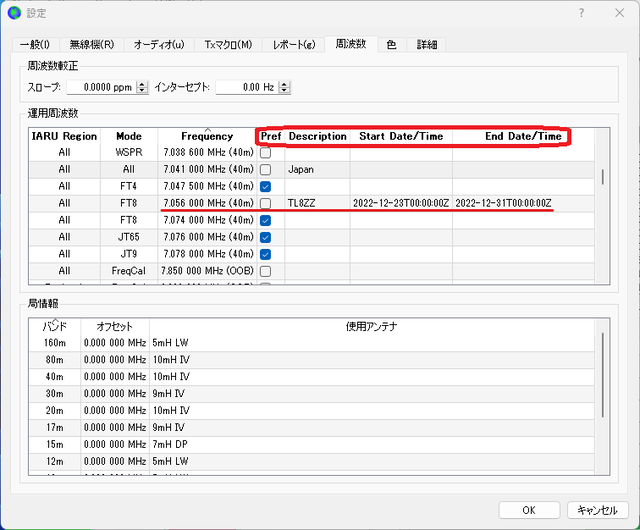This screenshot has width=640, height=530.
Task: Click the 5mH LW antenna cell for 12m
Action: (372, 461)
